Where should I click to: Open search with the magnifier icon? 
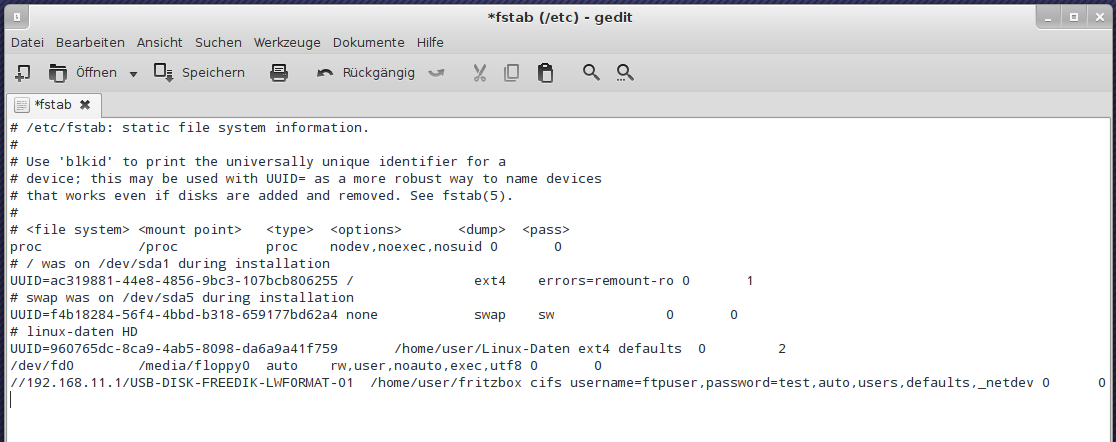click(x=592, y=73)
